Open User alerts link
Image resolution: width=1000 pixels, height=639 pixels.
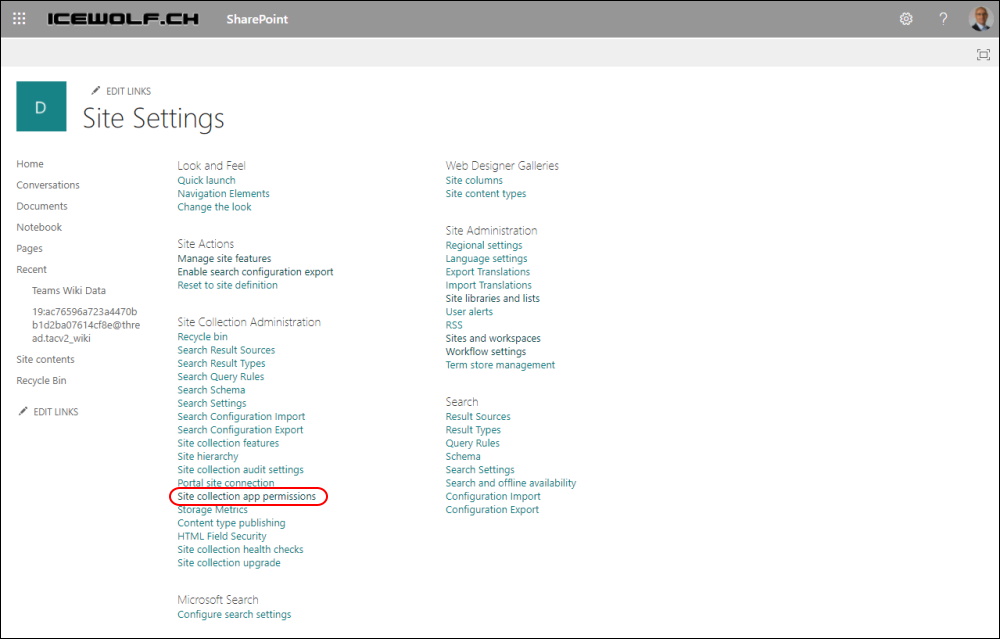469,312
